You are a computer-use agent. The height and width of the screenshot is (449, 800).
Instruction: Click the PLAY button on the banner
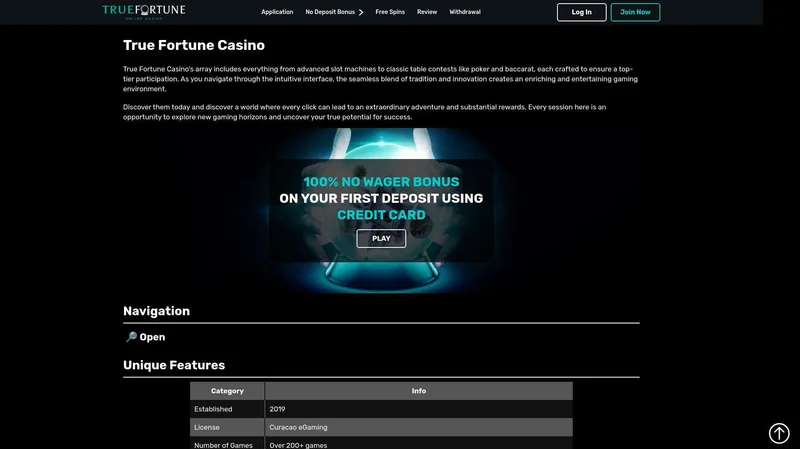coord(381,238)
